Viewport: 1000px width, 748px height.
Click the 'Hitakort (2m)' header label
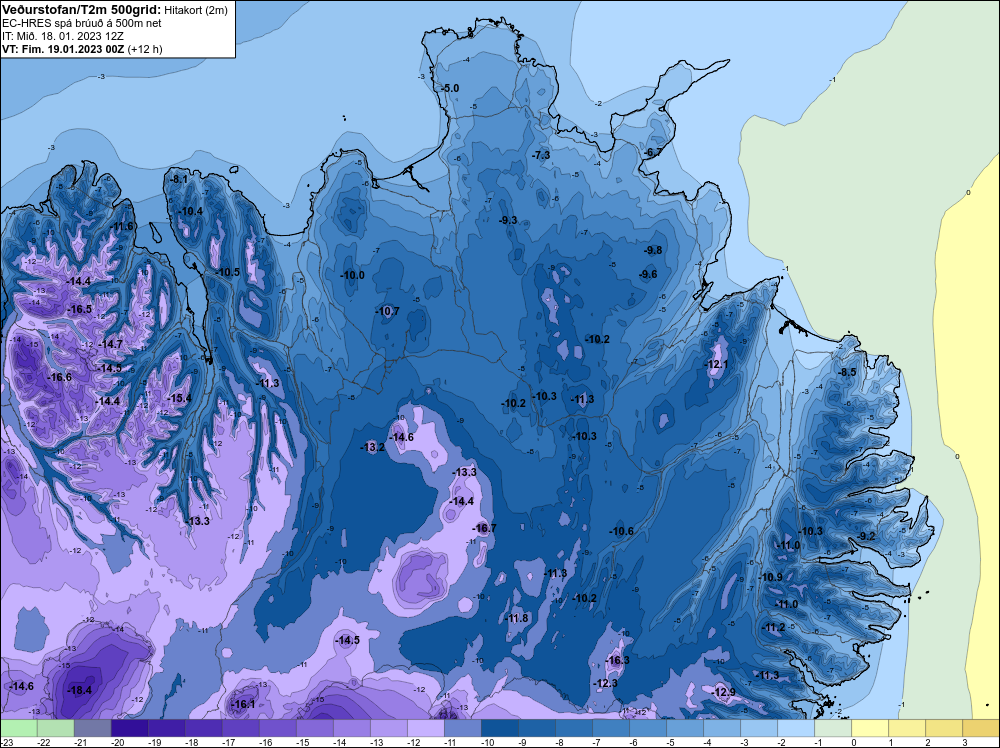pos(196,10)
